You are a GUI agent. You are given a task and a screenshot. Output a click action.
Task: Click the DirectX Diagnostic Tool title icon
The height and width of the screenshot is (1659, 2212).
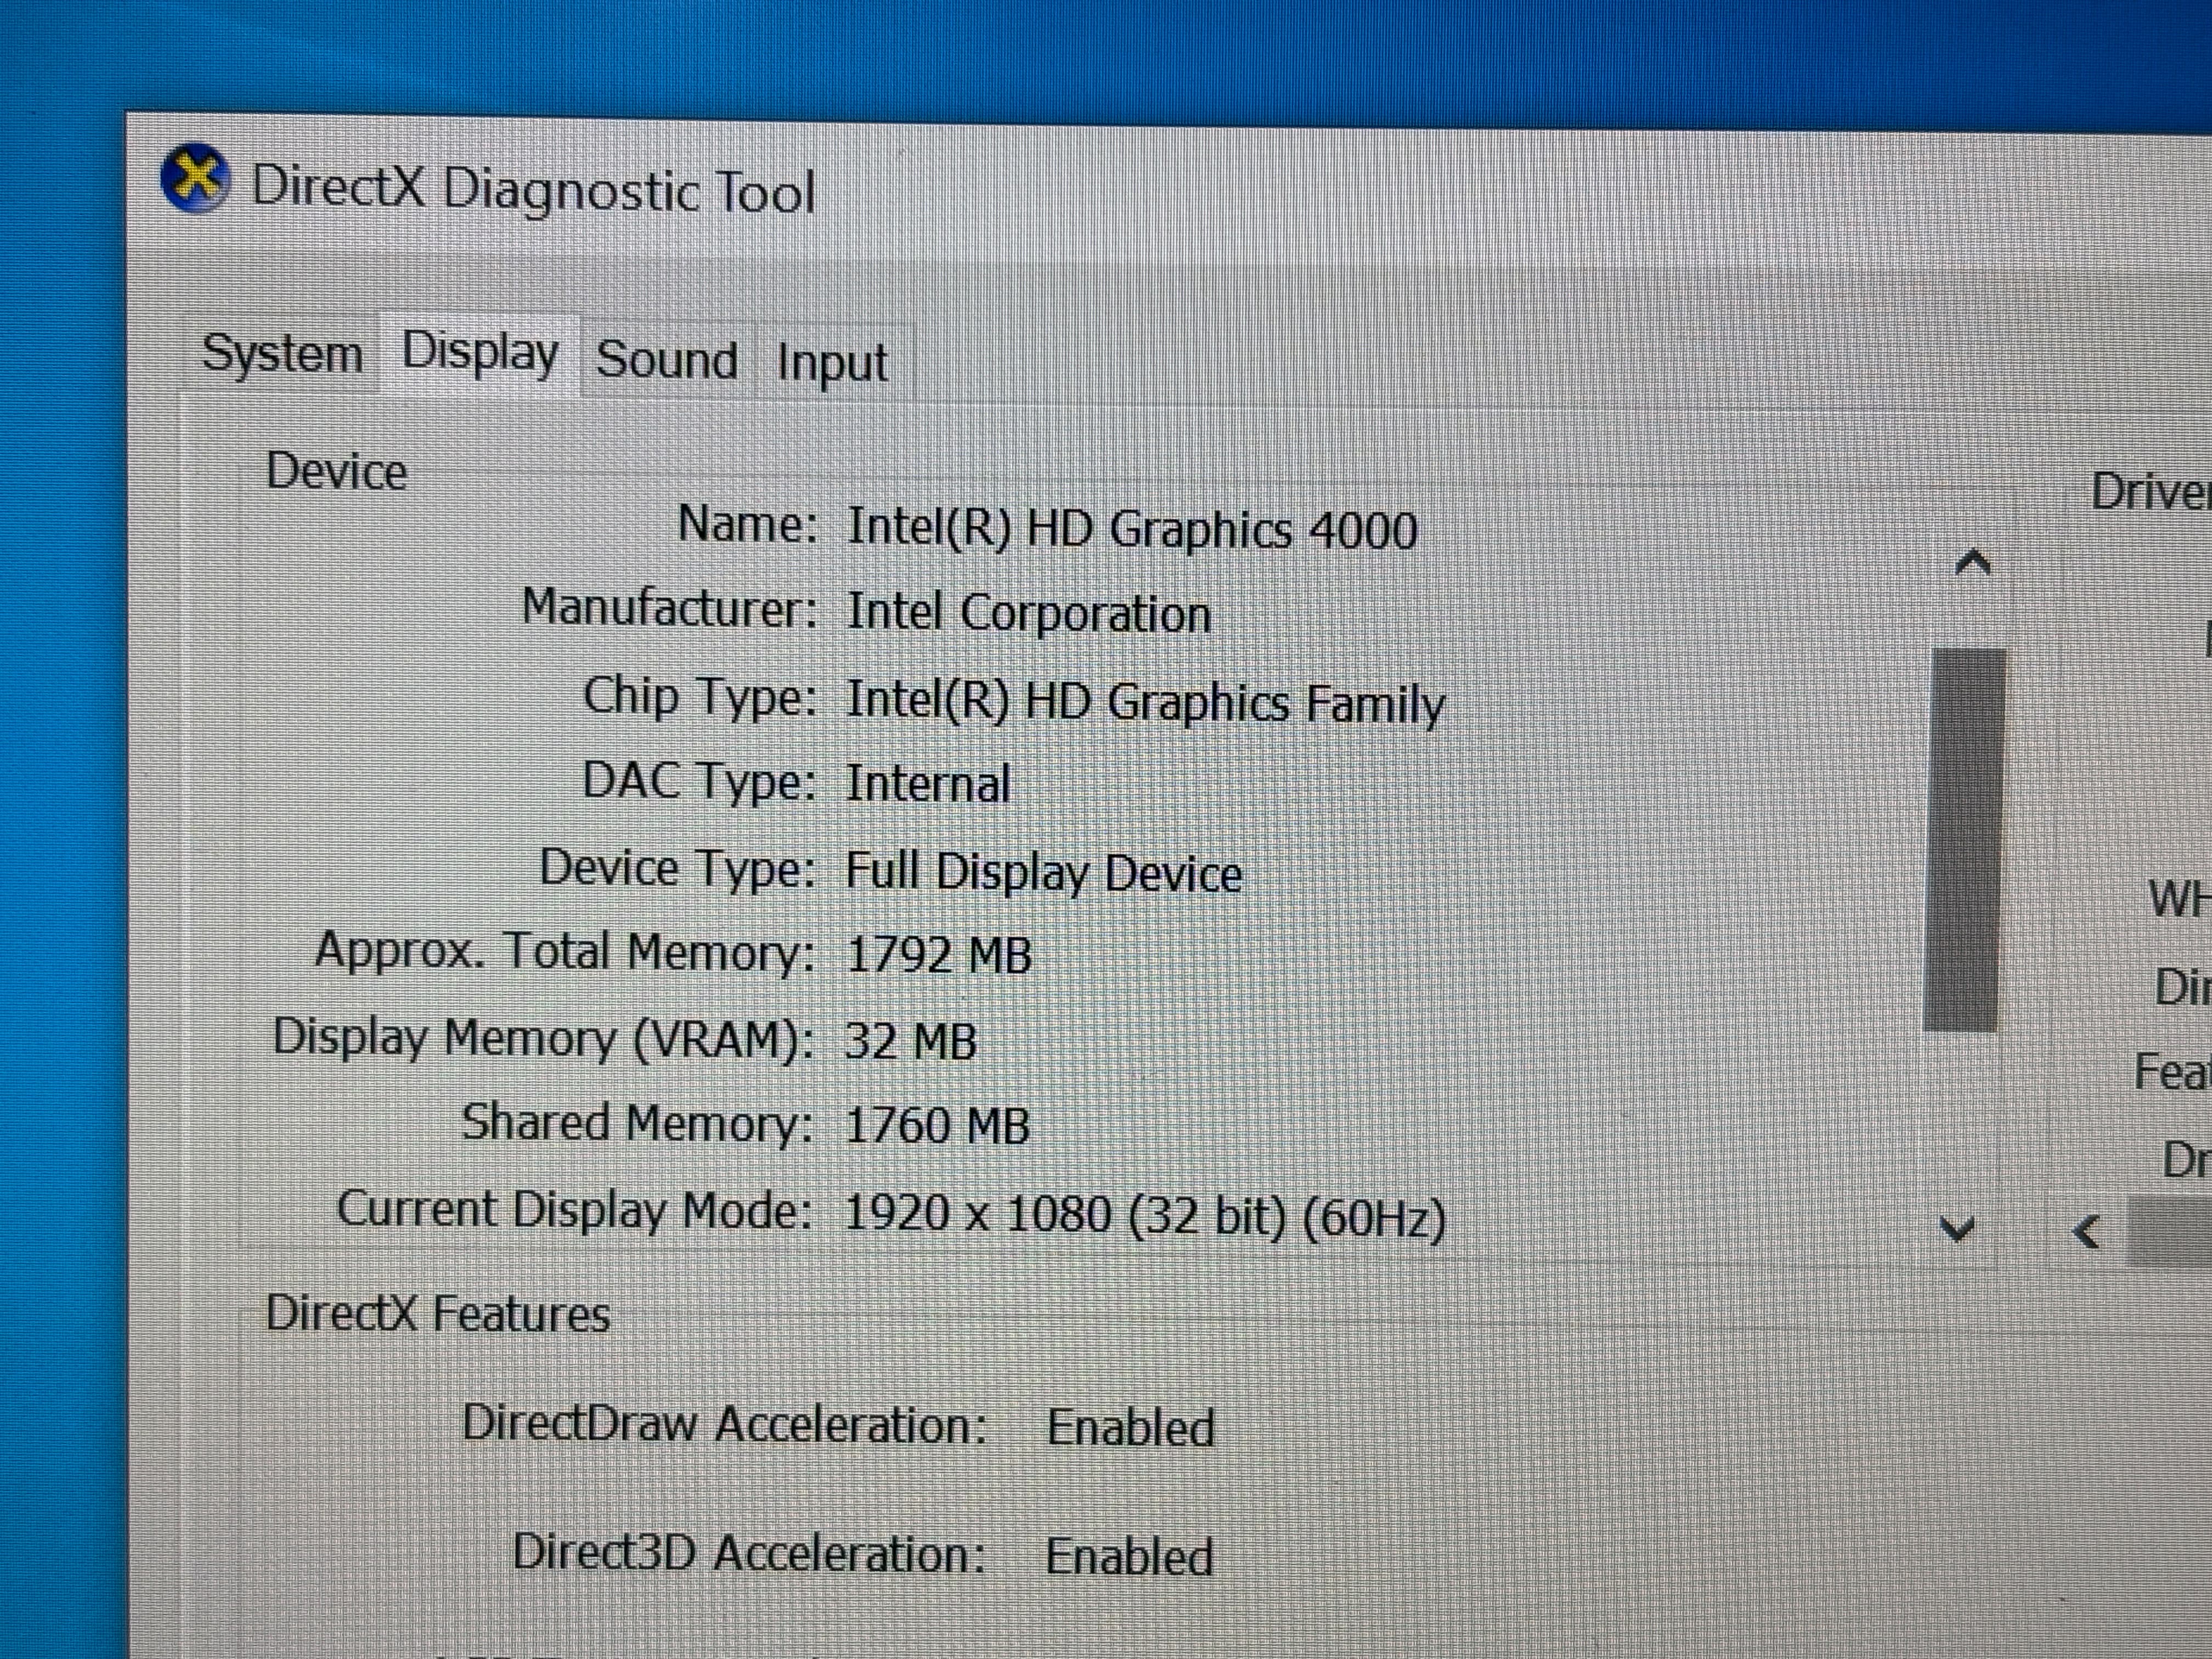[x=196, y=179]
